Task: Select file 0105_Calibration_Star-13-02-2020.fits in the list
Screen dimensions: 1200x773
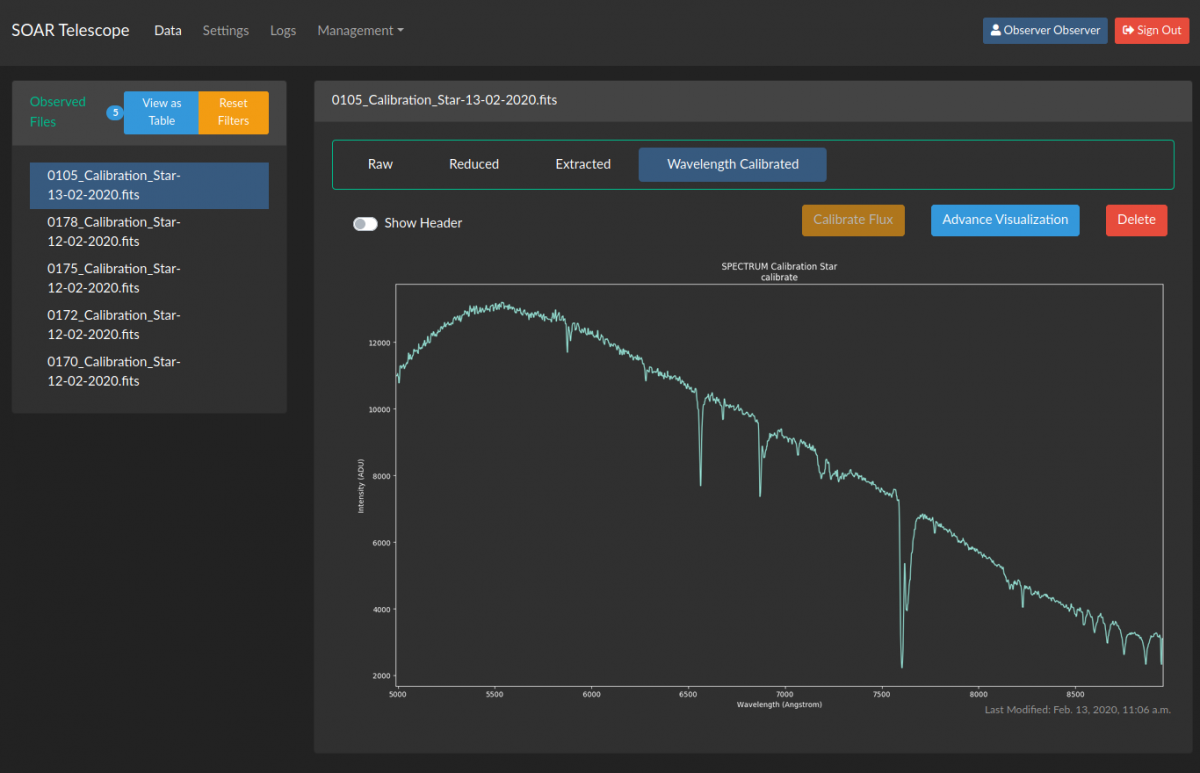Action: (x=149, y=186)
